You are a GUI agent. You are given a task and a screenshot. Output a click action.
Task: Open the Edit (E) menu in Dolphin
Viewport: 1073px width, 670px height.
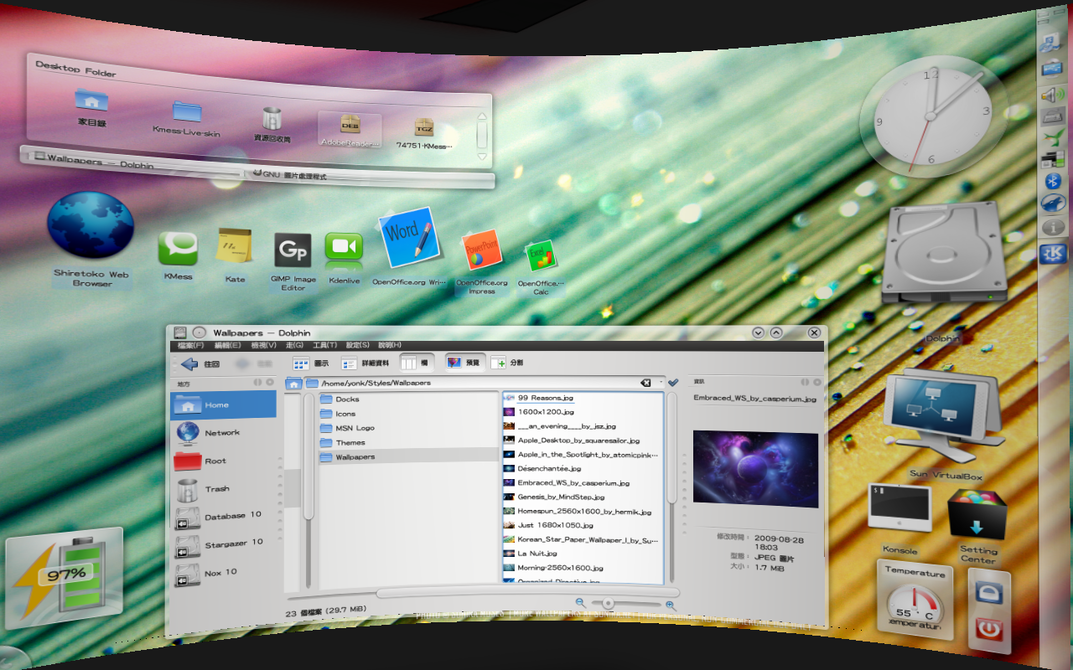point(227,346)
